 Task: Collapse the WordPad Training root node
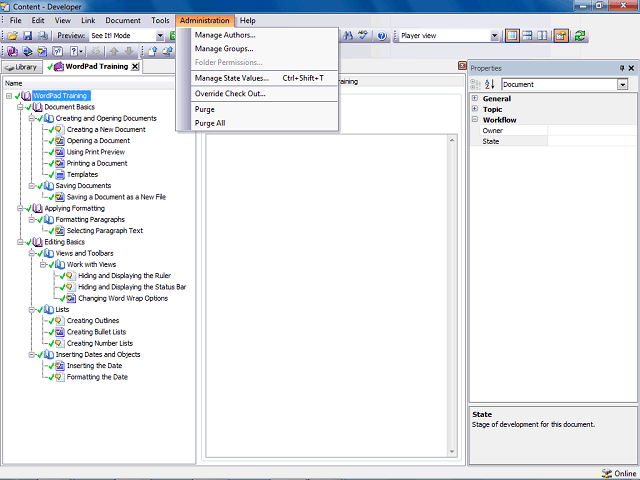coord(9,96)
